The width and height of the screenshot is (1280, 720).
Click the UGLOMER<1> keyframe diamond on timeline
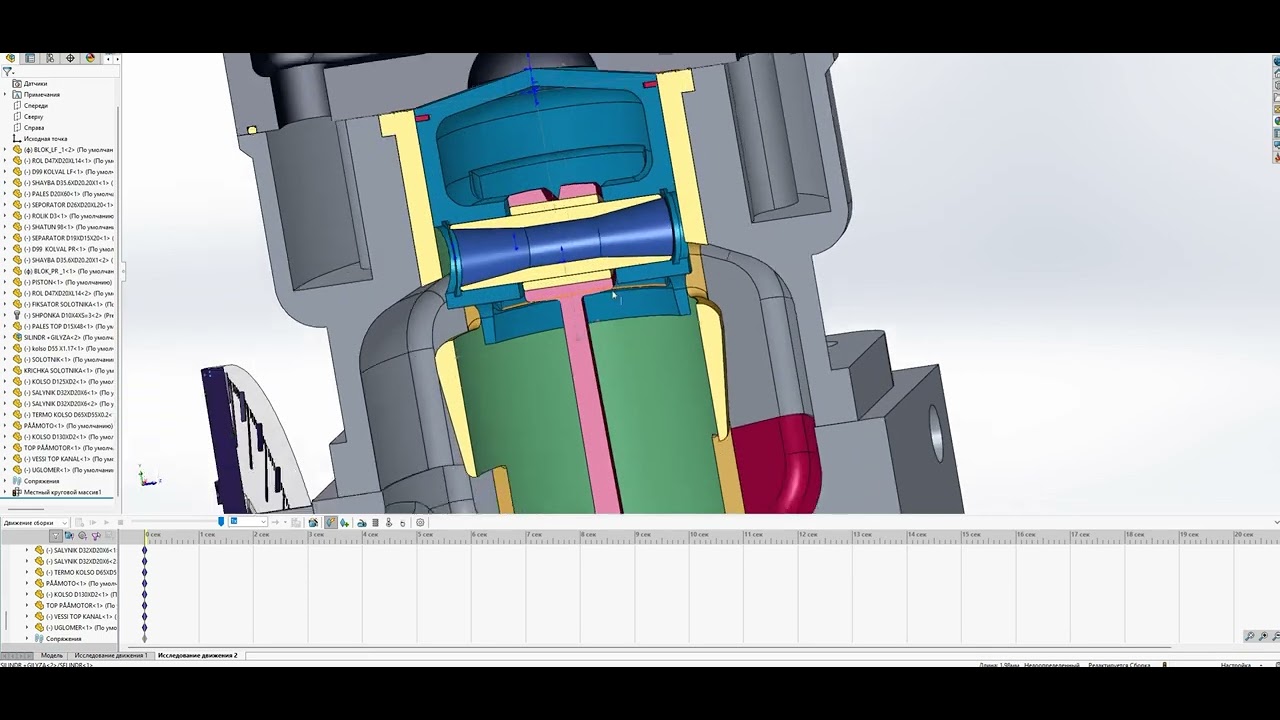pos(144,628)
